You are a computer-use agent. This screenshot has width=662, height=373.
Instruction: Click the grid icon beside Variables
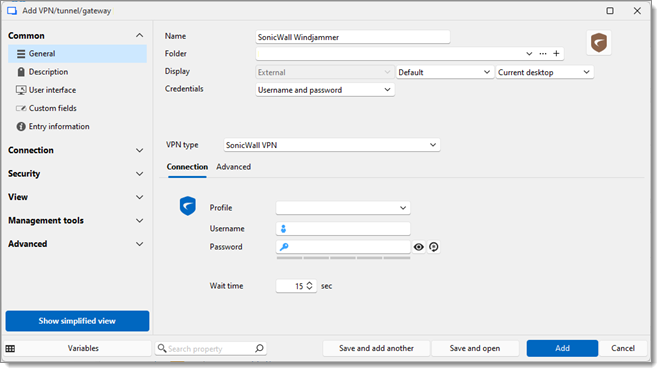coord(10,348)
